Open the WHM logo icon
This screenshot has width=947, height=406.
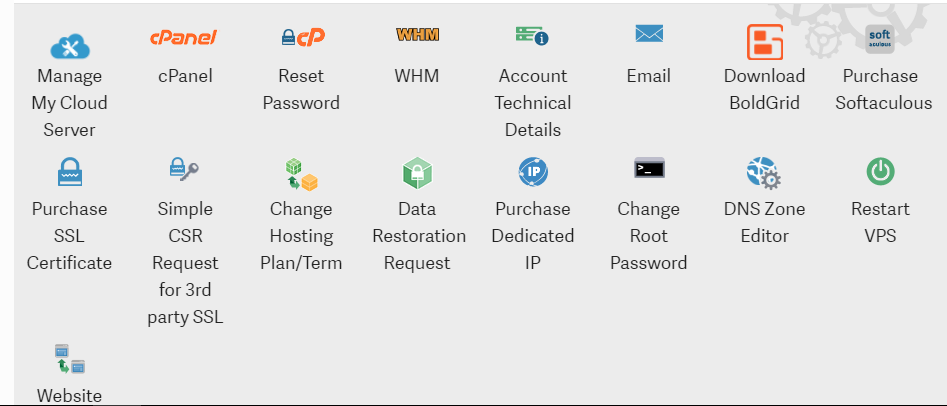(417, 35)
